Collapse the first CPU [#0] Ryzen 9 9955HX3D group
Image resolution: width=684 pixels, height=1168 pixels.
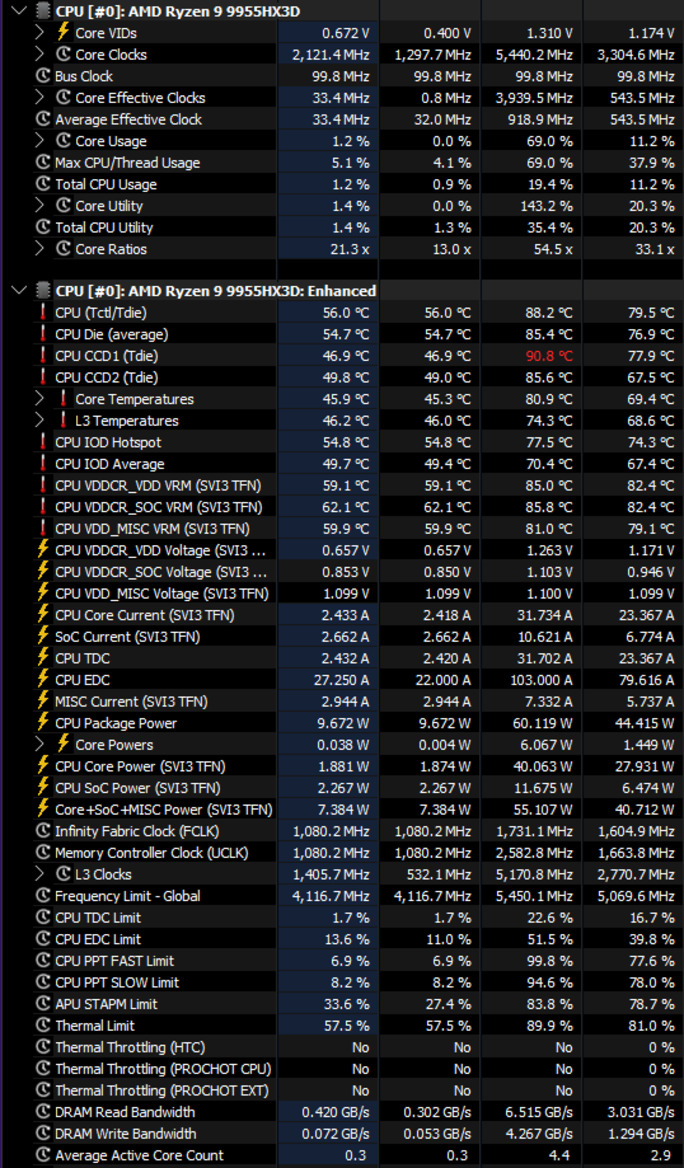tap(19, 11)
